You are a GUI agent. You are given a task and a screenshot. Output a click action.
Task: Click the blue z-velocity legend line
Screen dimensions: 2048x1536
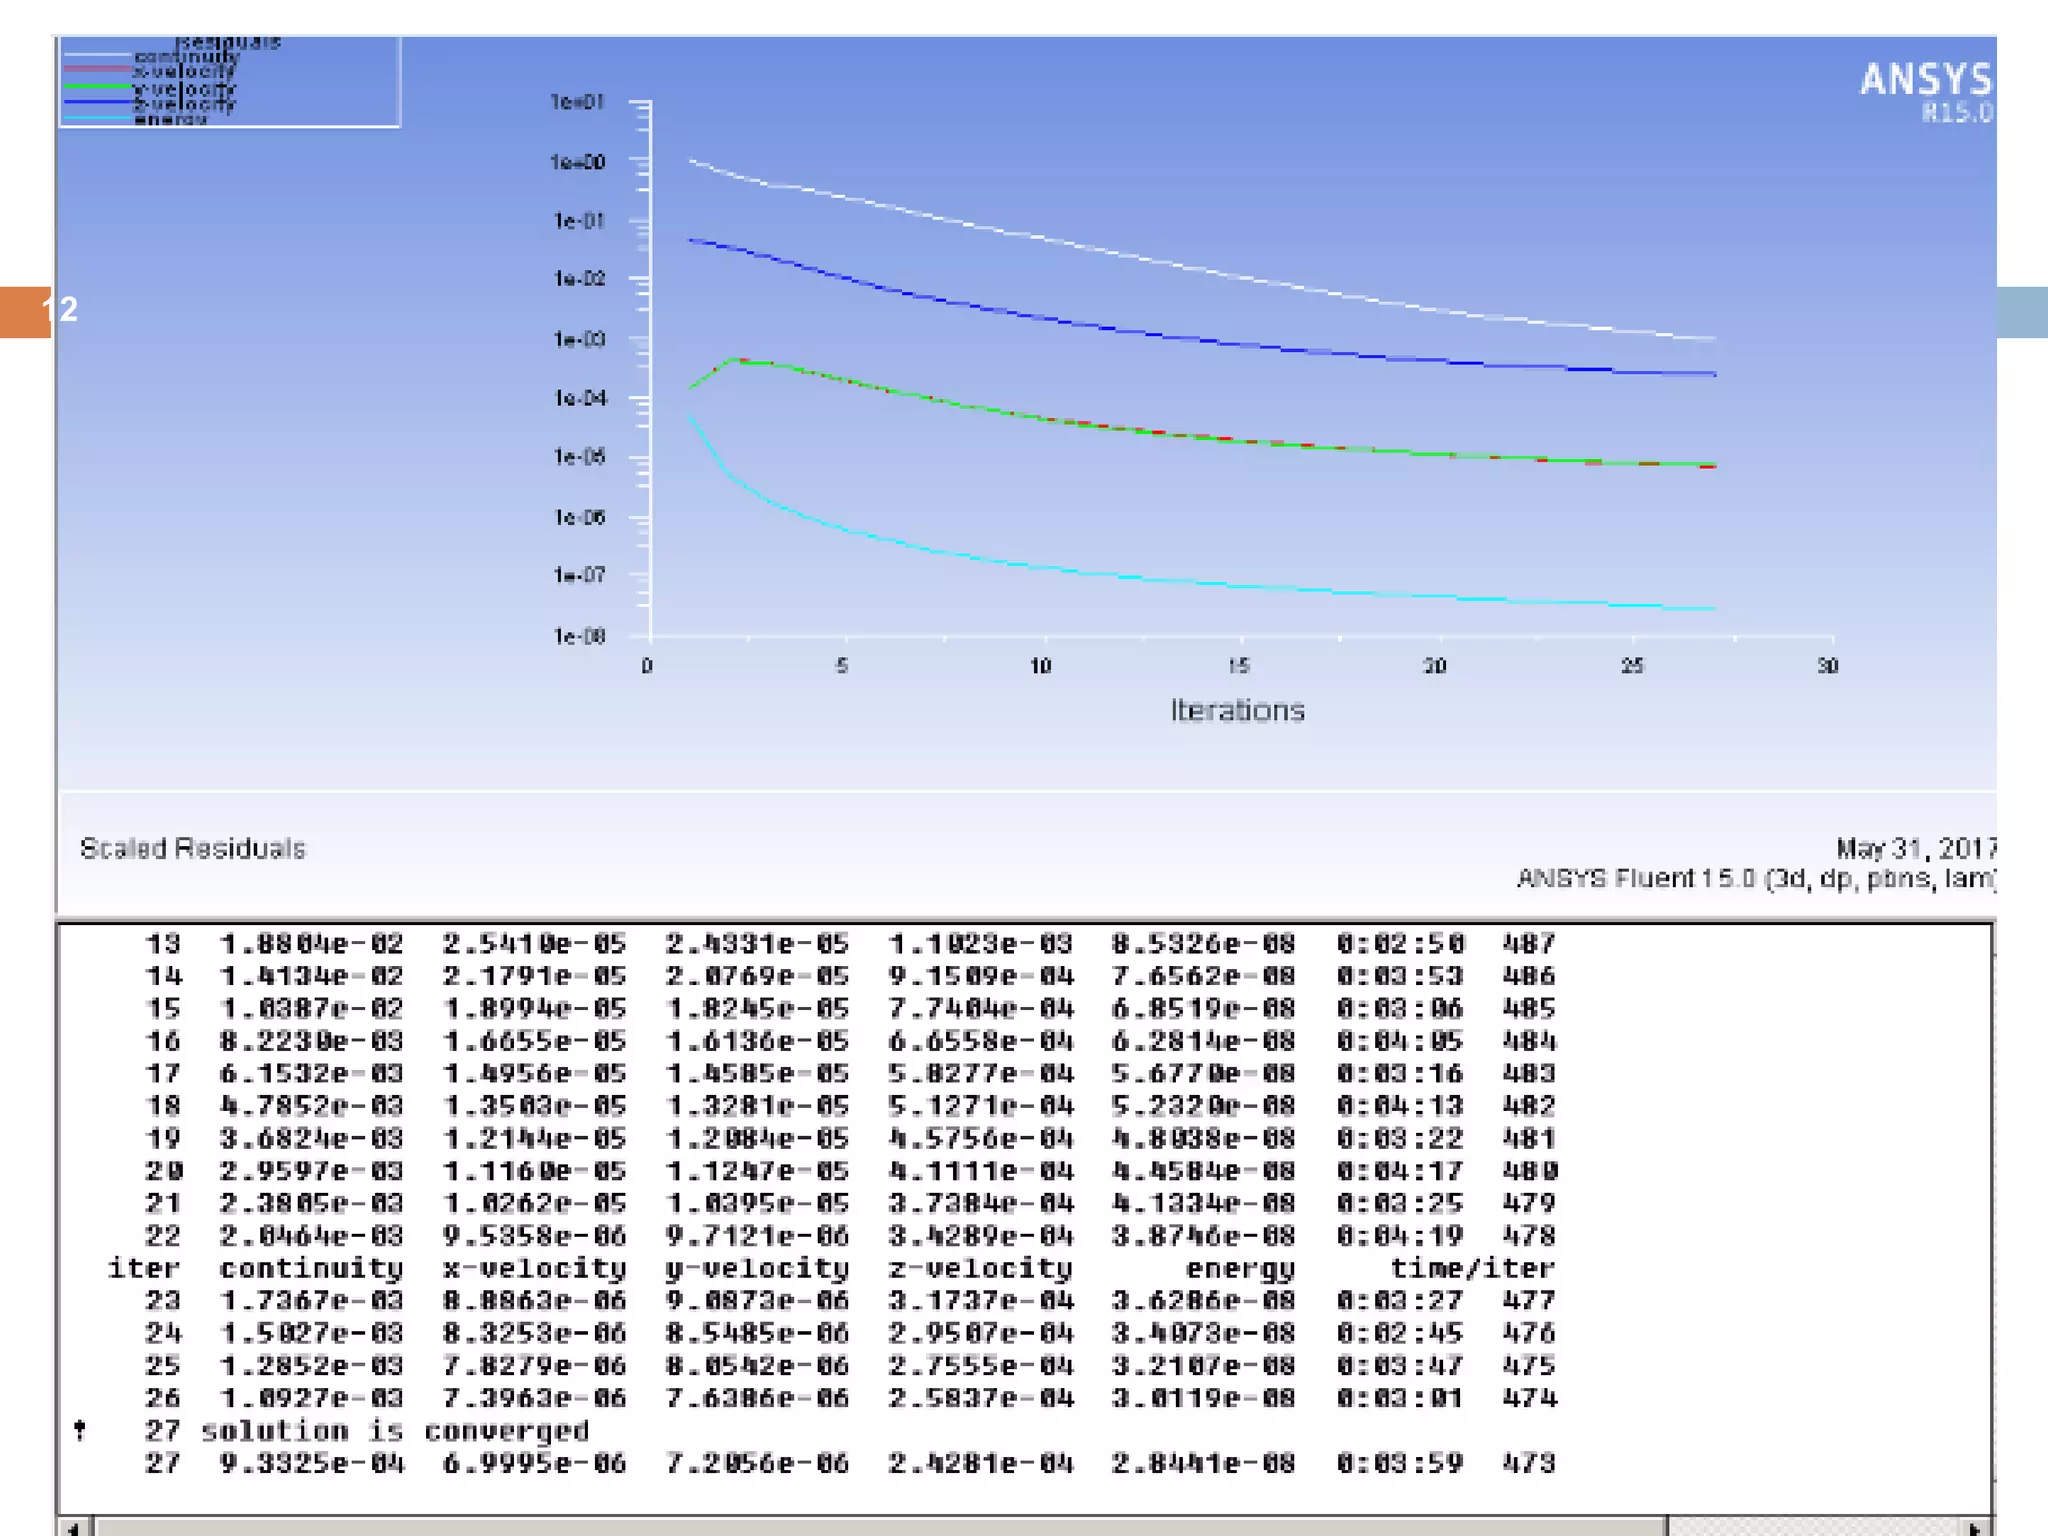97,102
